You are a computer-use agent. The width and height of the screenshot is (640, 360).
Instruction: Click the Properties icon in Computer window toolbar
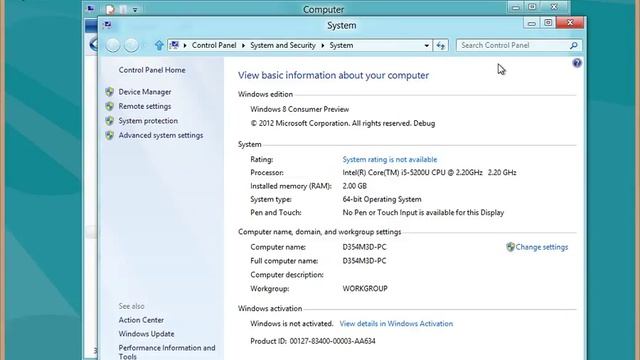pos(110,9)
